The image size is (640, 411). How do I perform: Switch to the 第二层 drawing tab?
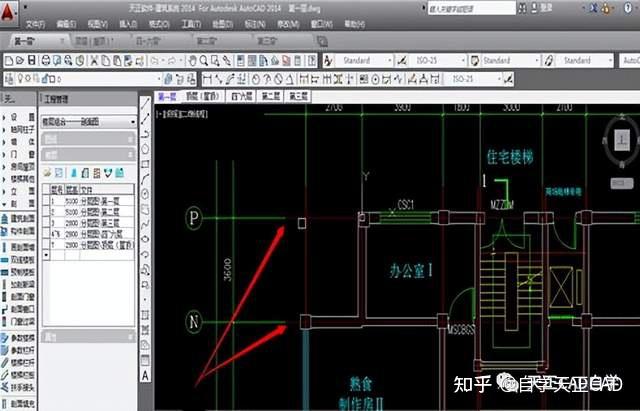(271, 96)
